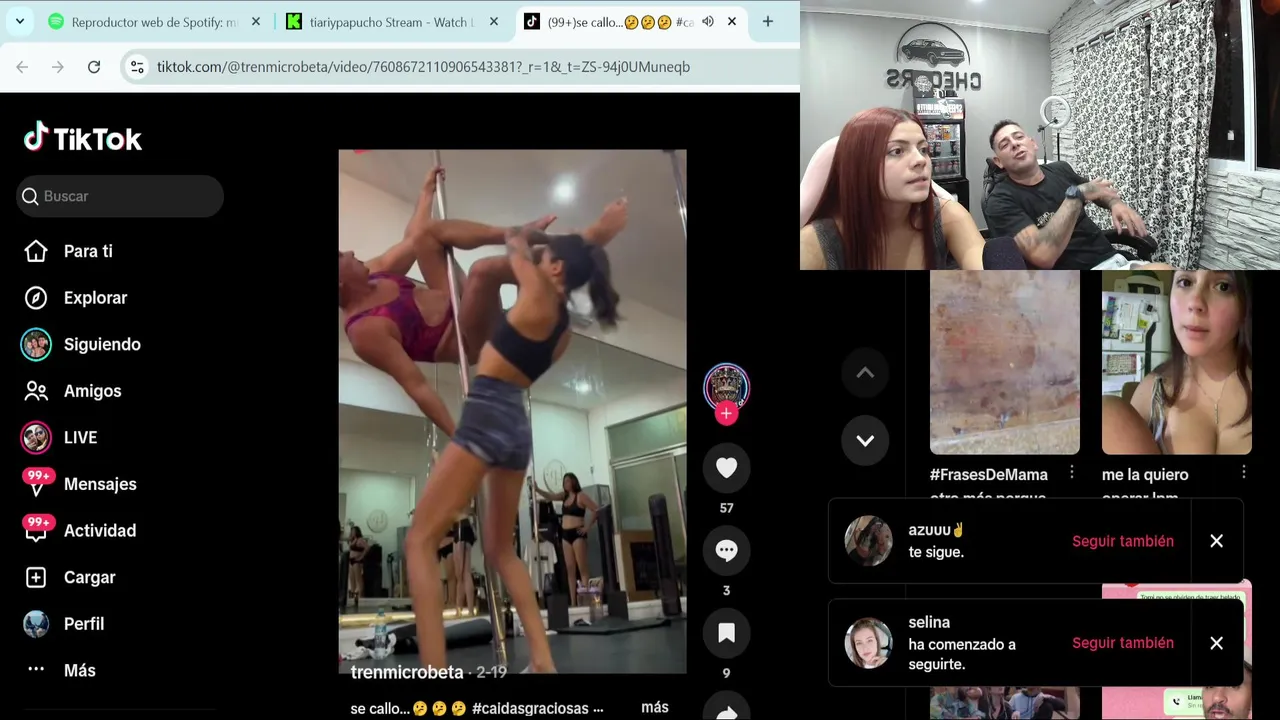Open the Amigos page
Image resolution: width=1280 pixels, height=720 pixels.
coord(92,391)
